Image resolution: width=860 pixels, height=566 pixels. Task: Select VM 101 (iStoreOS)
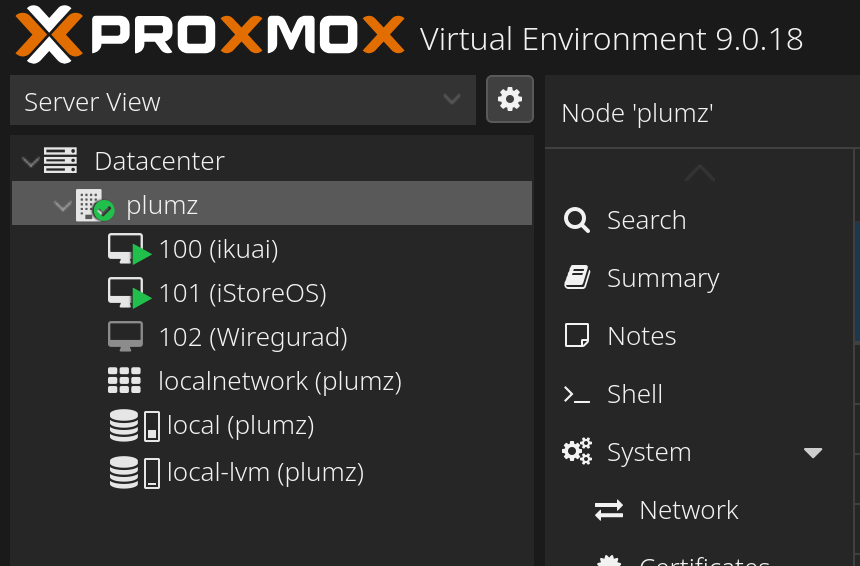(x=242, y=293)
